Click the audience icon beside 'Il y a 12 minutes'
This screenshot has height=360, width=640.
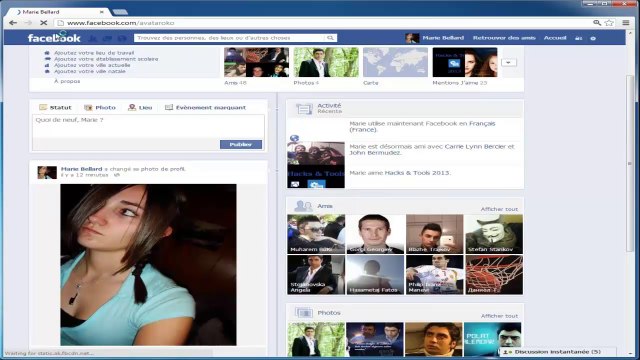(x=117, y=175)
